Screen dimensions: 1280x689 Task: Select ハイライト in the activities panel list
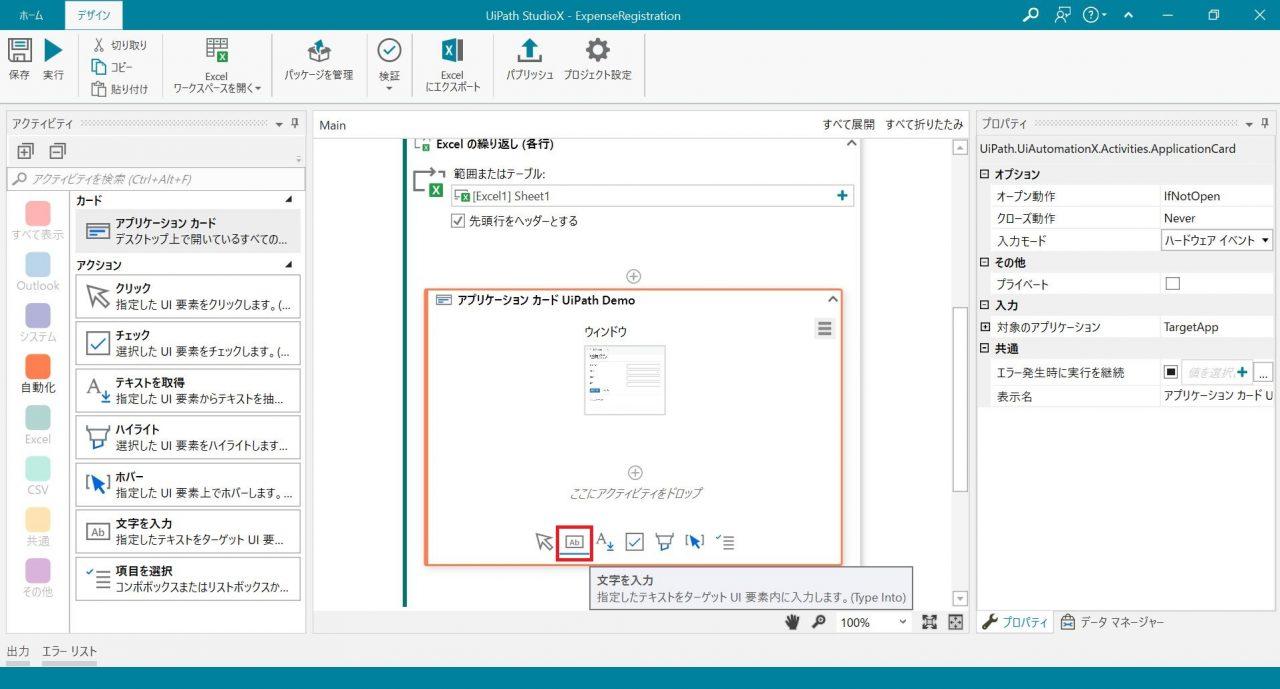tap(188, 437)
